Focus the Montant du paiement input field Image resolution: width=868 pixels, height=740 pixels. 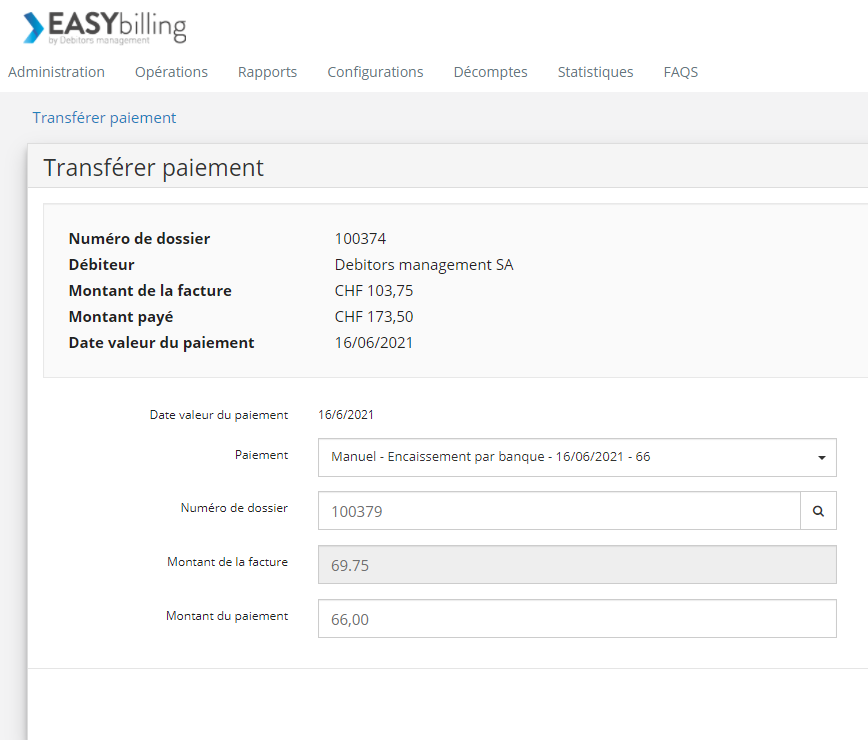click(577, 619)
